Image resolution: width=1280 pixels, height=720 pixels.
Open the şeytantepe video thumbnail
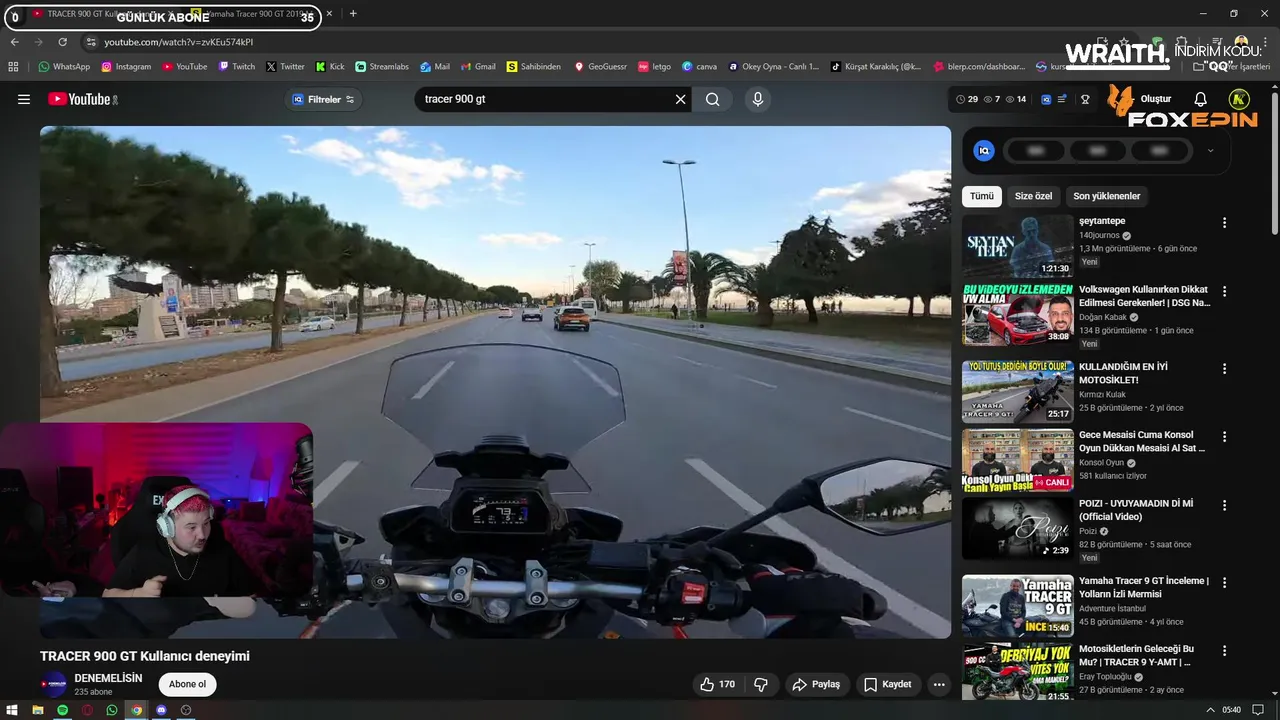coord(1017,246)
